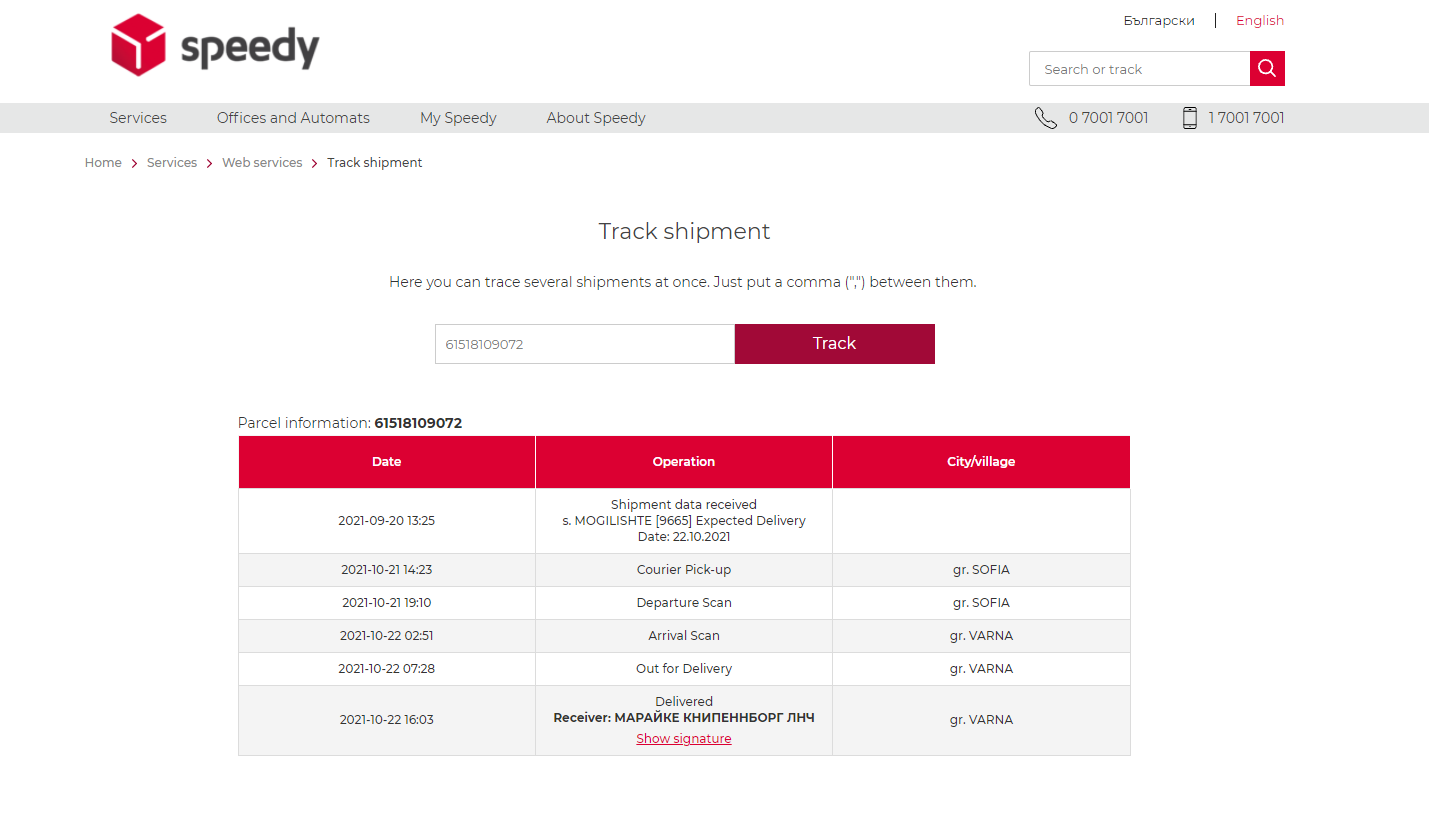Focus the Search or track field
1429x820 pixels.
(1139, 69)
